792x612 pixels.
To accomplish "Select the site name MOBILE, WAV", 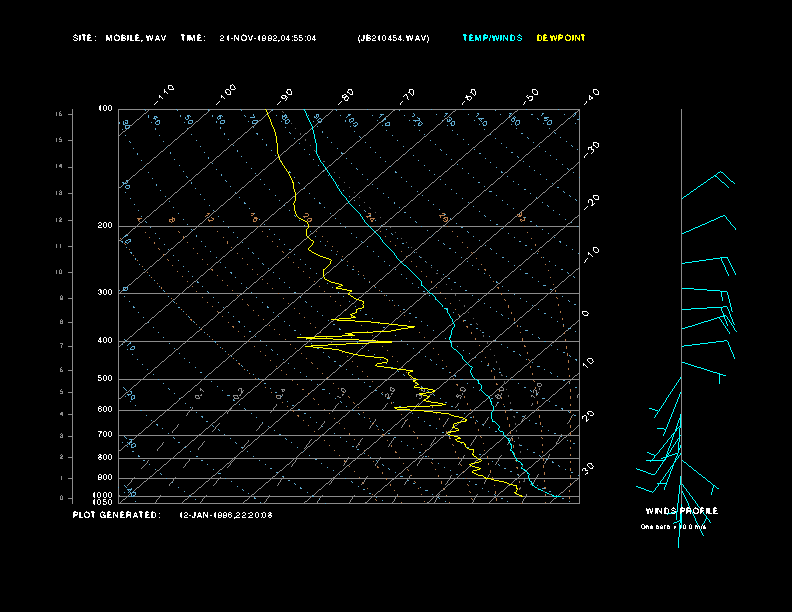I will (x=136, y=38).
